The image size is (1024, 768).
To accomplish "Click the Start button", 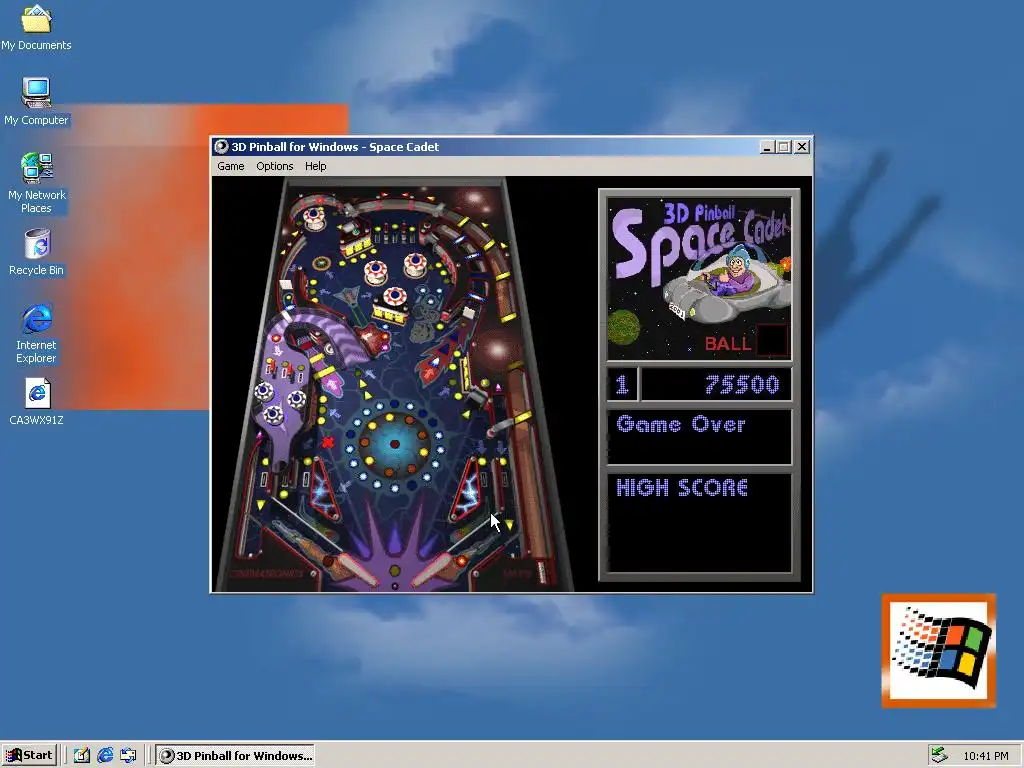I will (x=29, y=756).
